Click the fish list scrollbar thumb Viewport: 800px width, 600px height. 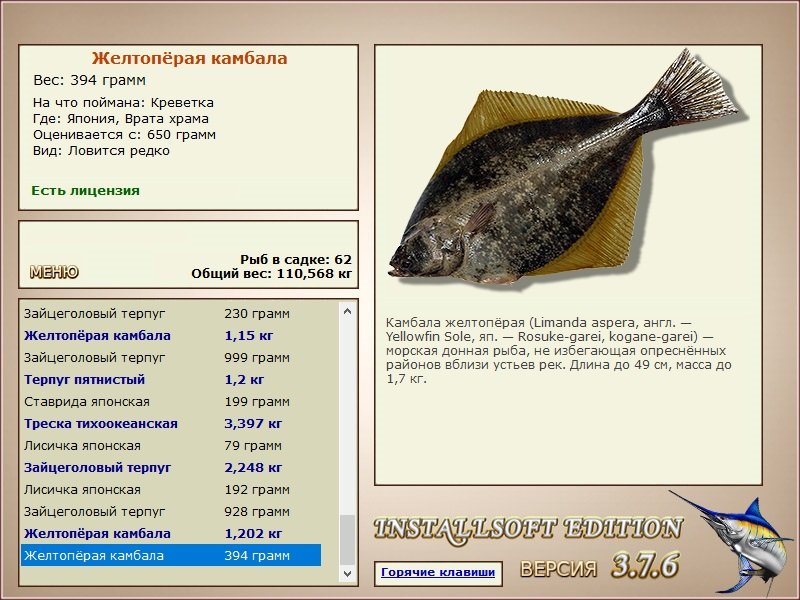(347, 540)
